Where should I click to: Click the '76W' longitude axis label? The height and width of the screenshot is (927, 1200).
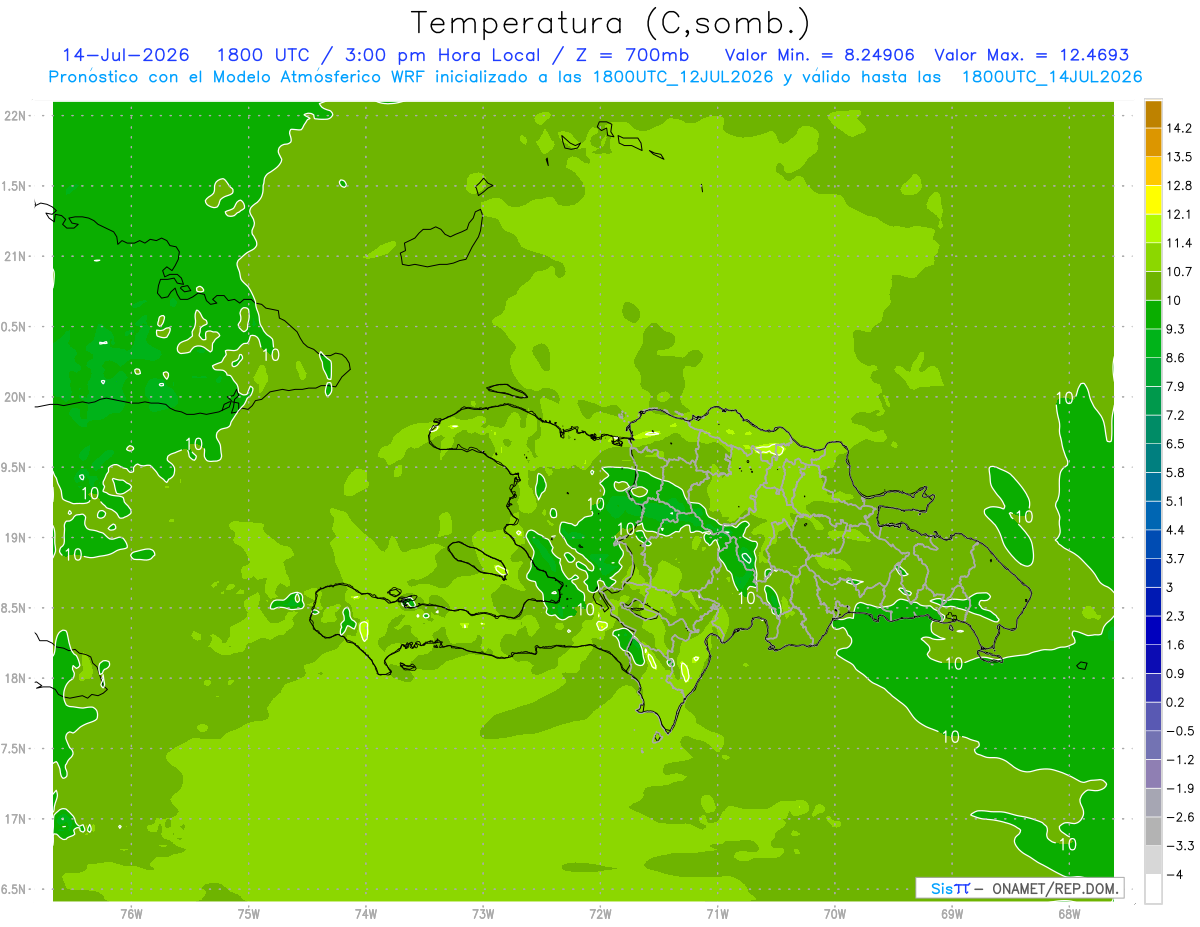[x=131, y=914]
